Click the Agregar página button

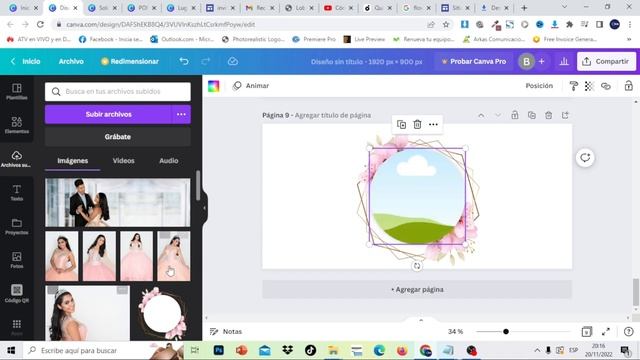click(x=417, y=289)
